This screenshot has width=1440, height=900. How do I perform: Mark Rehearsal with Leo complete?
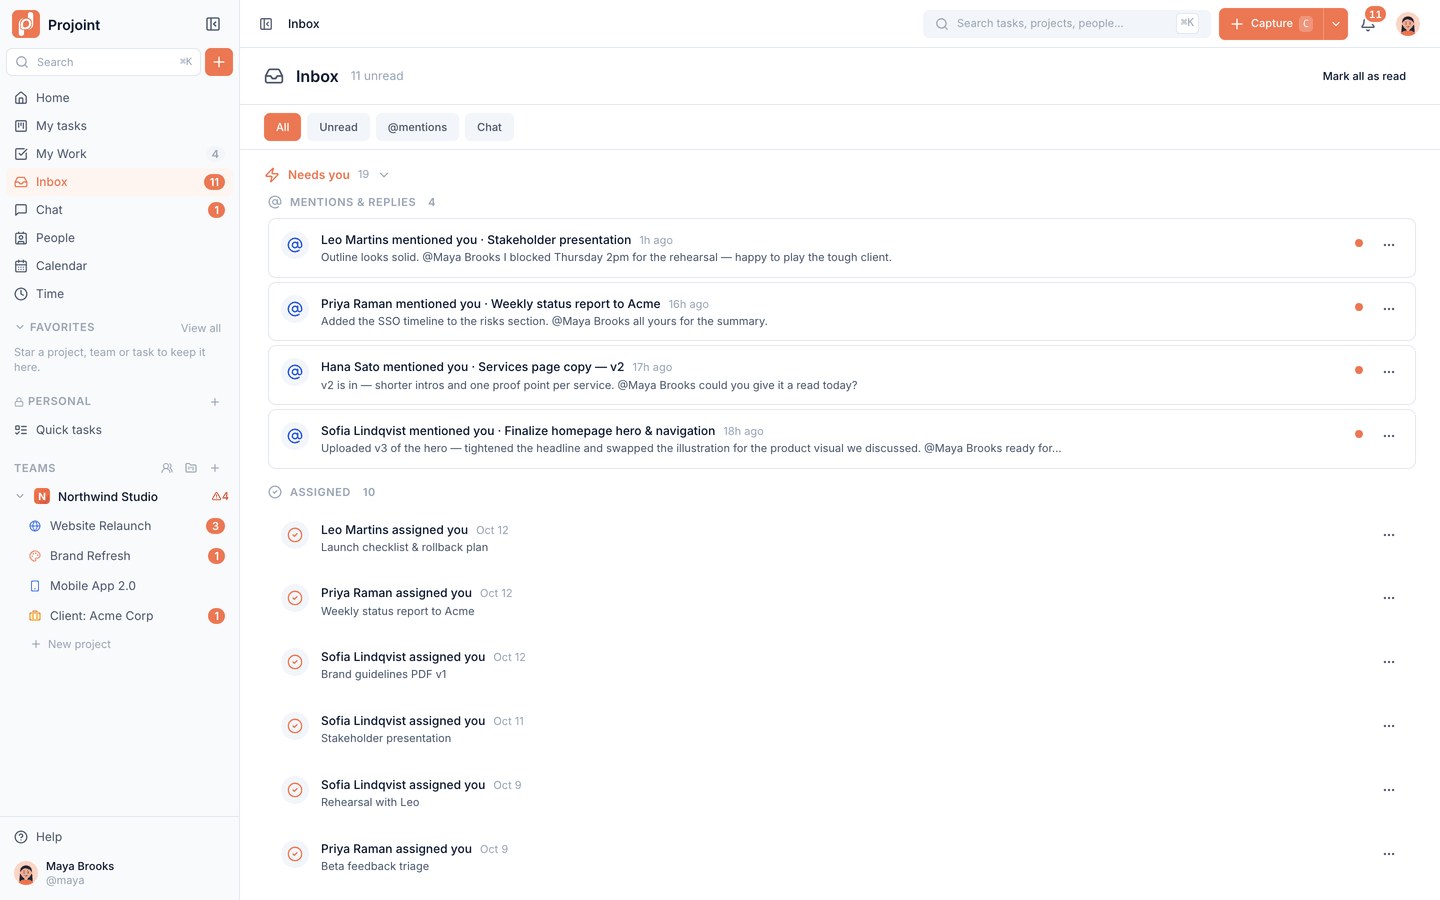[x=295, y=790]
